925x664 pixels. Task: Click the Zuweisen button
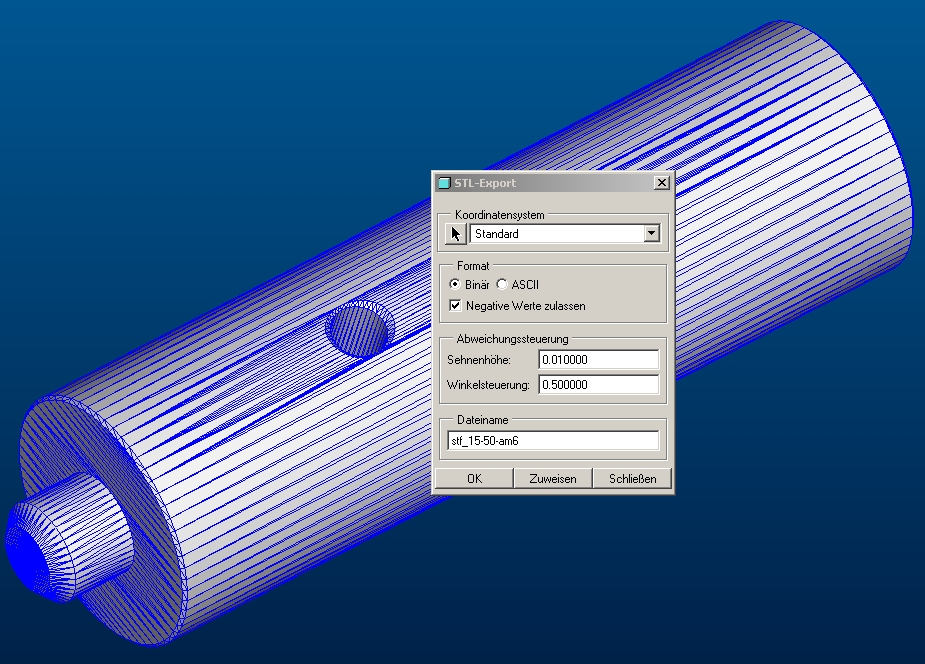pyautogui.click(x=553, y=478)
